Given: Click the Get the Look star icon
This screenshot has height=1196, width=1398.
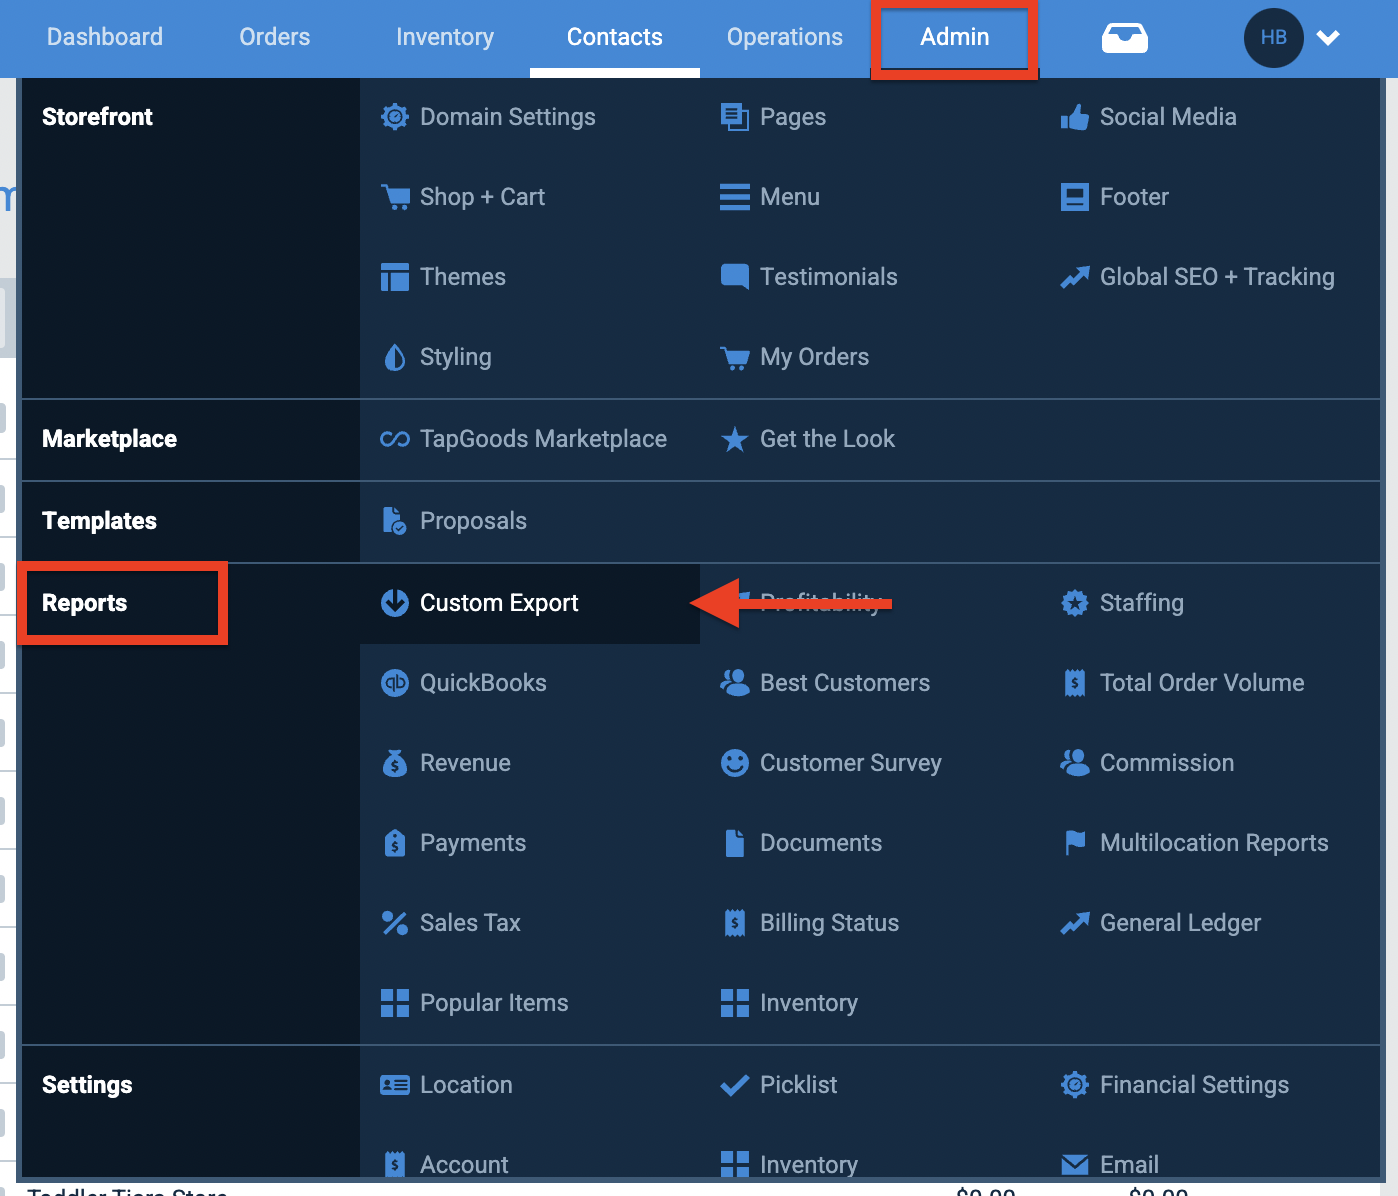Looking at the screenshot, I should pos(735,439).
